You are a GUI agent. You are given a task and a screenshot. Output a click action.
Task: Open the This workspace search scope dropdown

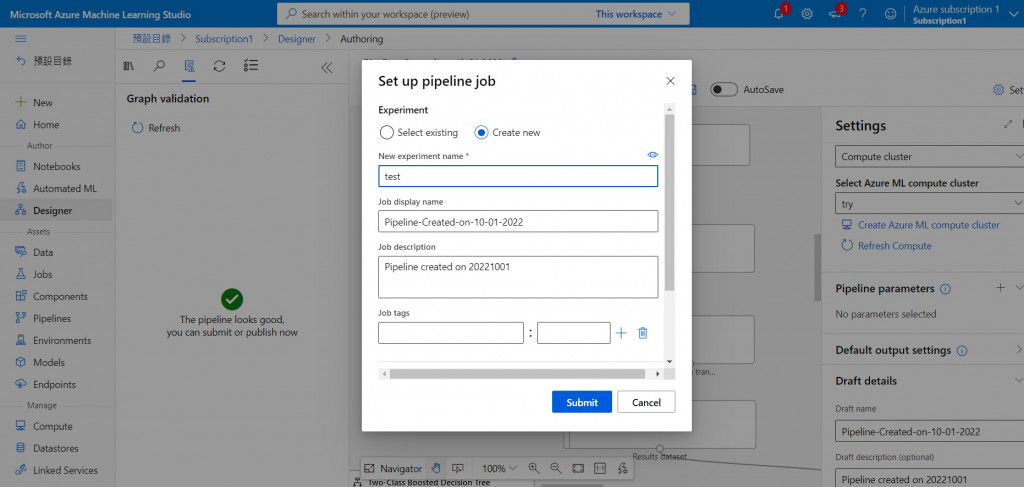(637, 14)
